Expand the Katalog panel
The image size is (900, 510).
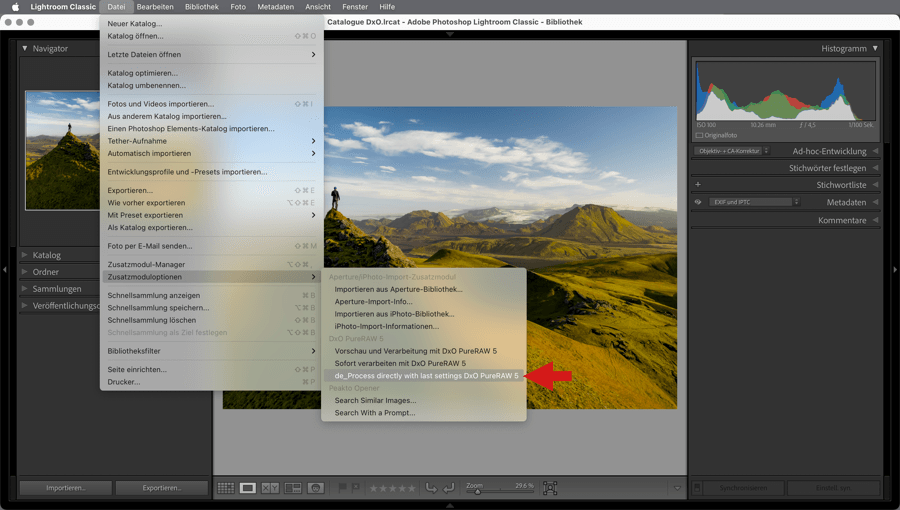[25, 255]
